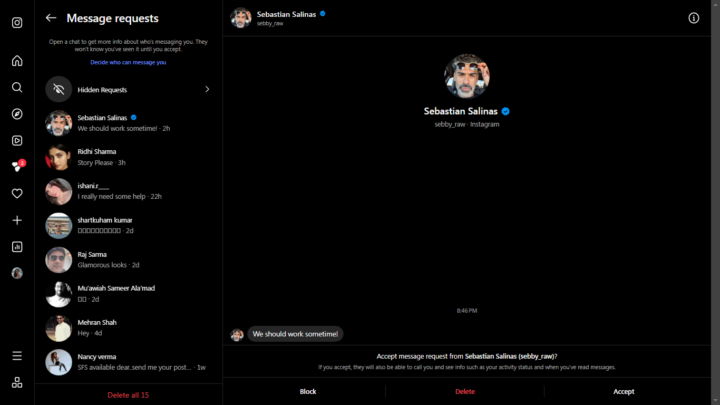The image size is (720, 405).
Task: Open Notifications heart icon
Action: click(x=17, y=193)
